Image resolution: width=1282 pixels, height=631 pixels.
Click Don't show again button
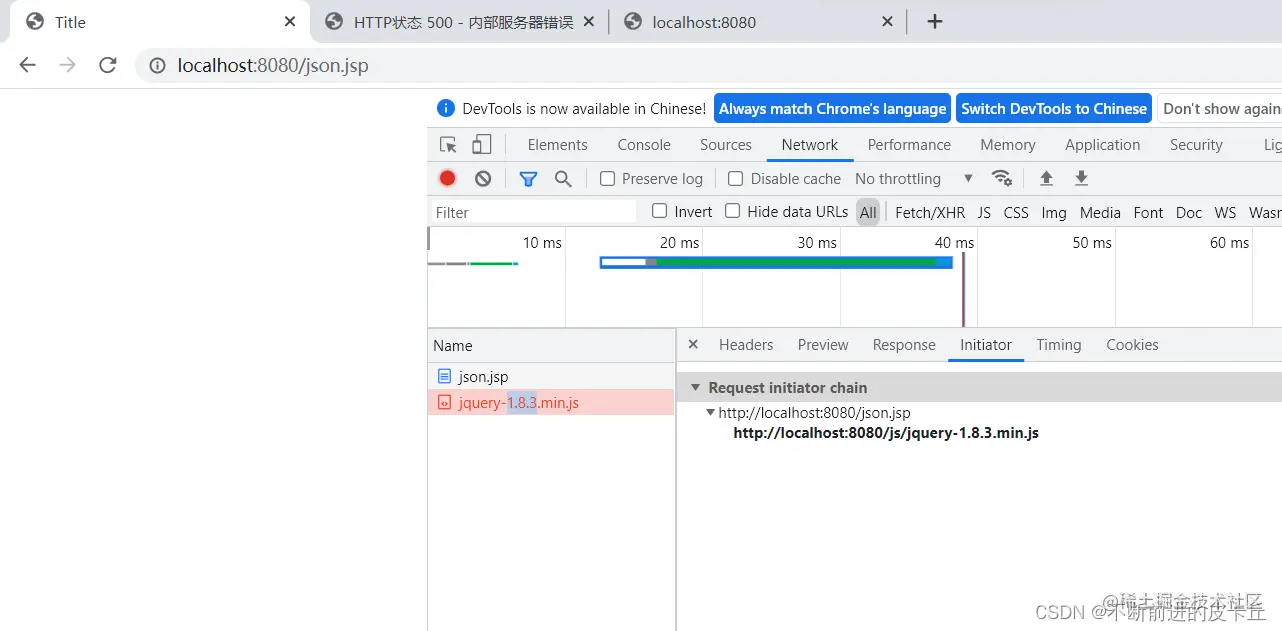coord(1220,108)
